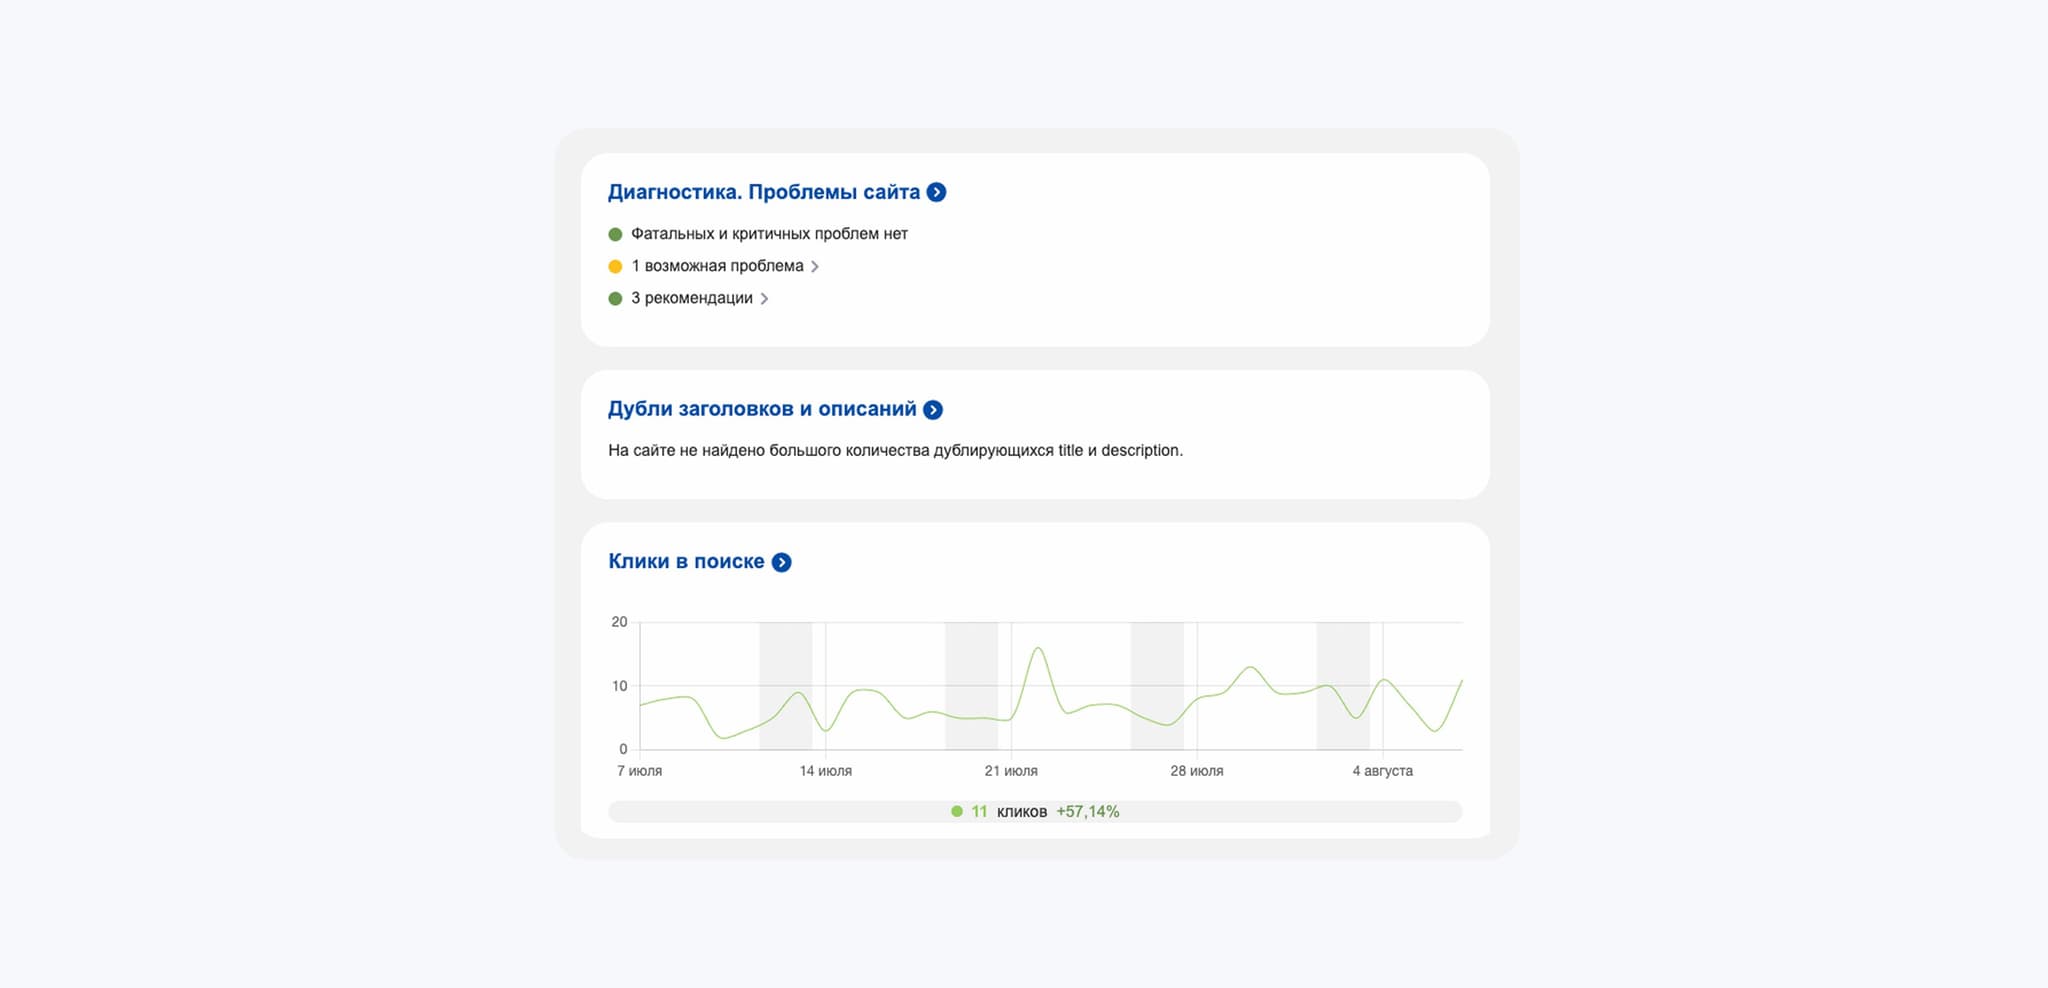Image resolution: width=2048 pixels, height=988 pixels.
Task: Click the 21 июля date label on chart
Action: (x=1011, y=771)
